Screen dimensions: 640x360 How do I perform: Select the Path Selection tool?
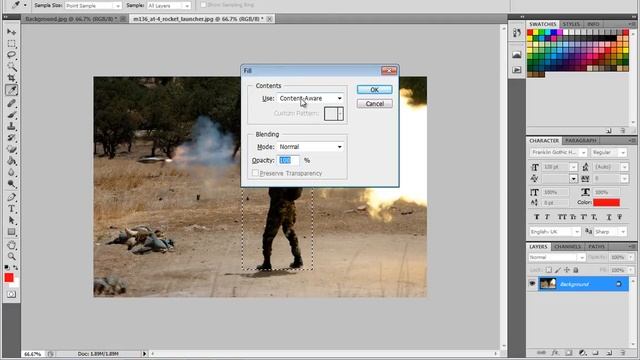[x=11, y=220]
